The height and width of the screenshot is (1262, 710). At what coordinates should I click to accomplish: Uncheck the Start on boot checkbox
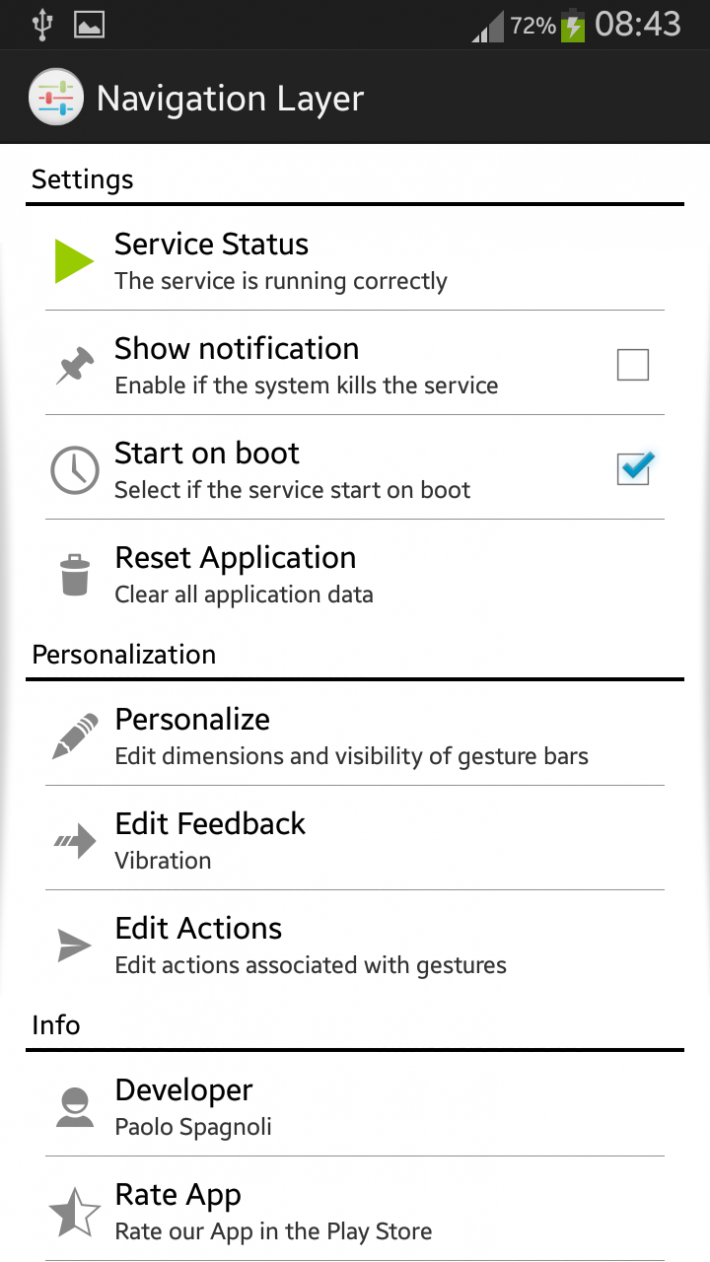[x=634, y=468]
